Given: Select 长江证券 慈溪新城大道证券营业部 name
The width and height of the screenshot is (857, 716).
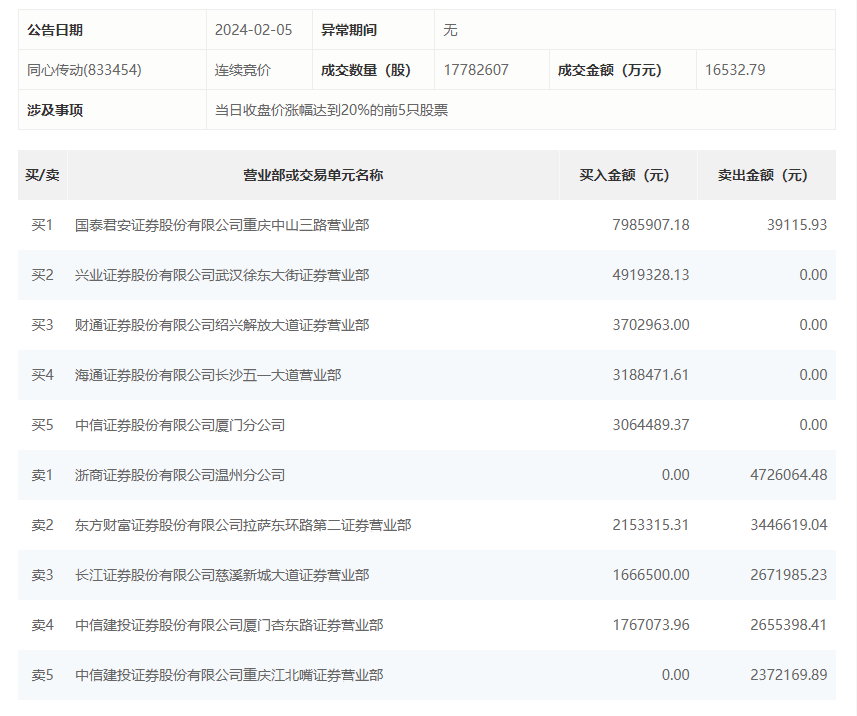Looking at the screenshot, I should [222, 575].
